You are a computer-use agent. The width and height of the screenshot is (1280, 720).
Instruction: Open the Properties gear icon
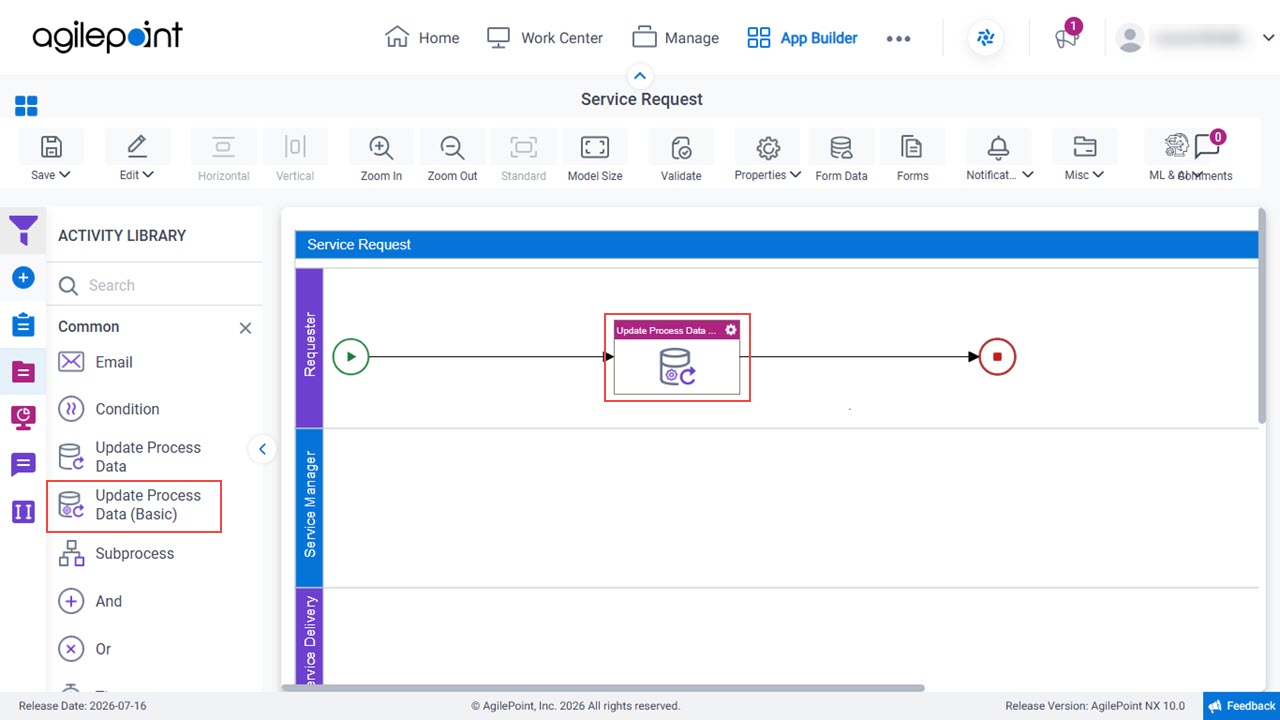(768, 147)
